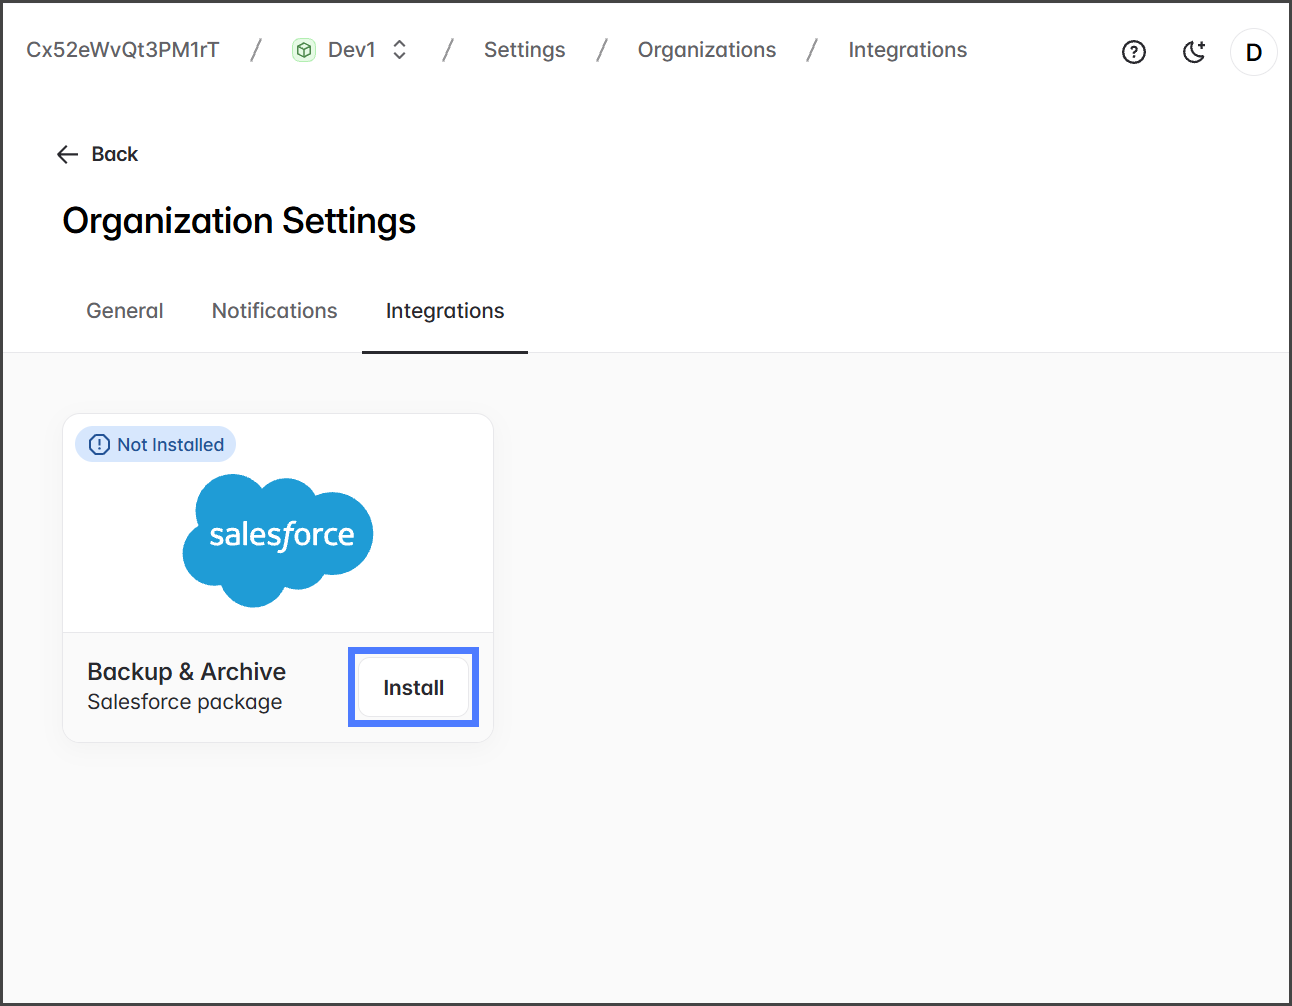Click the Backup & Archive card title
The width and height of the screenshot is (1292, 1006).
point(186,671)
